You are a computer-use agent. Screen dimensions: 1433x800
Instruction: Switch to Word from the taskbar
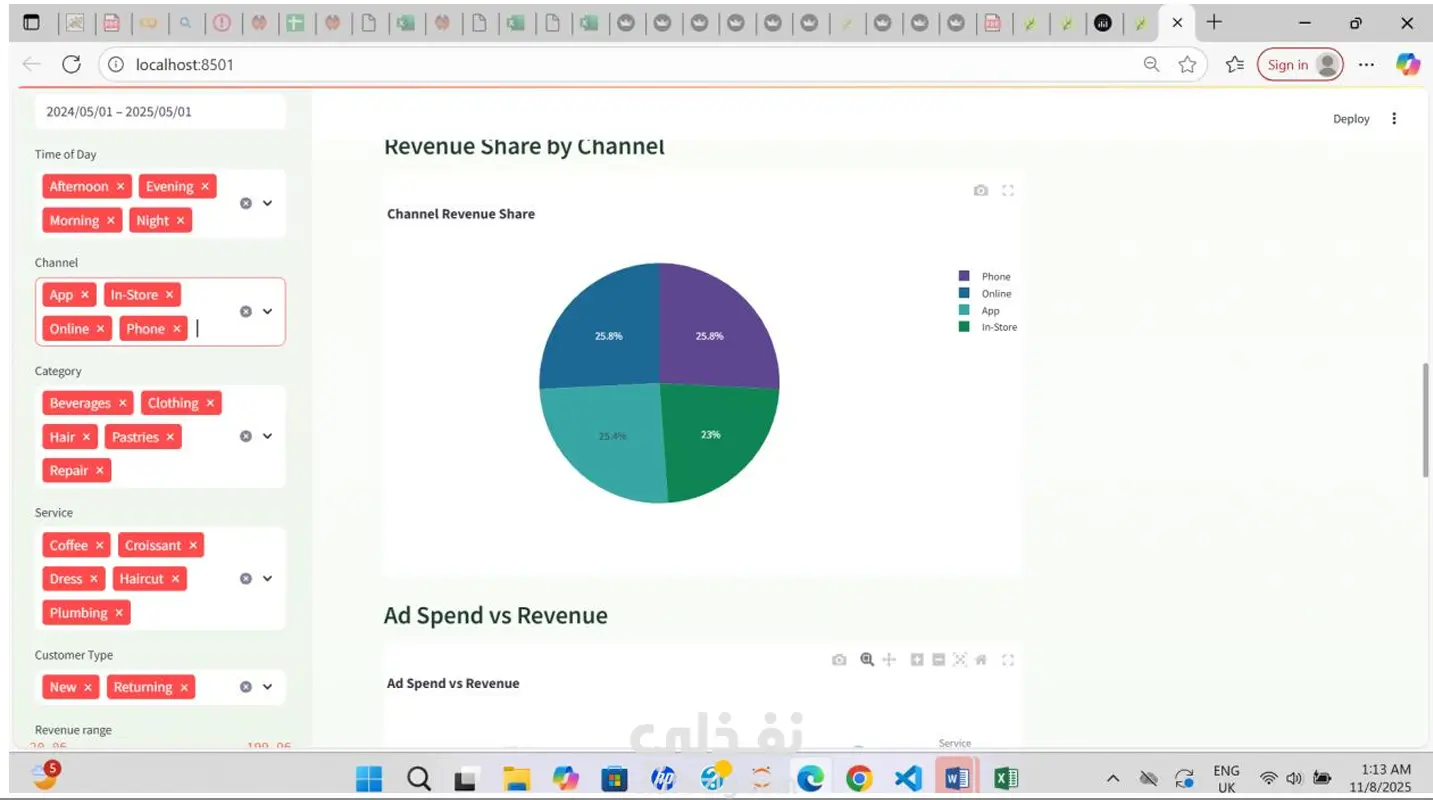click(956, 778)
